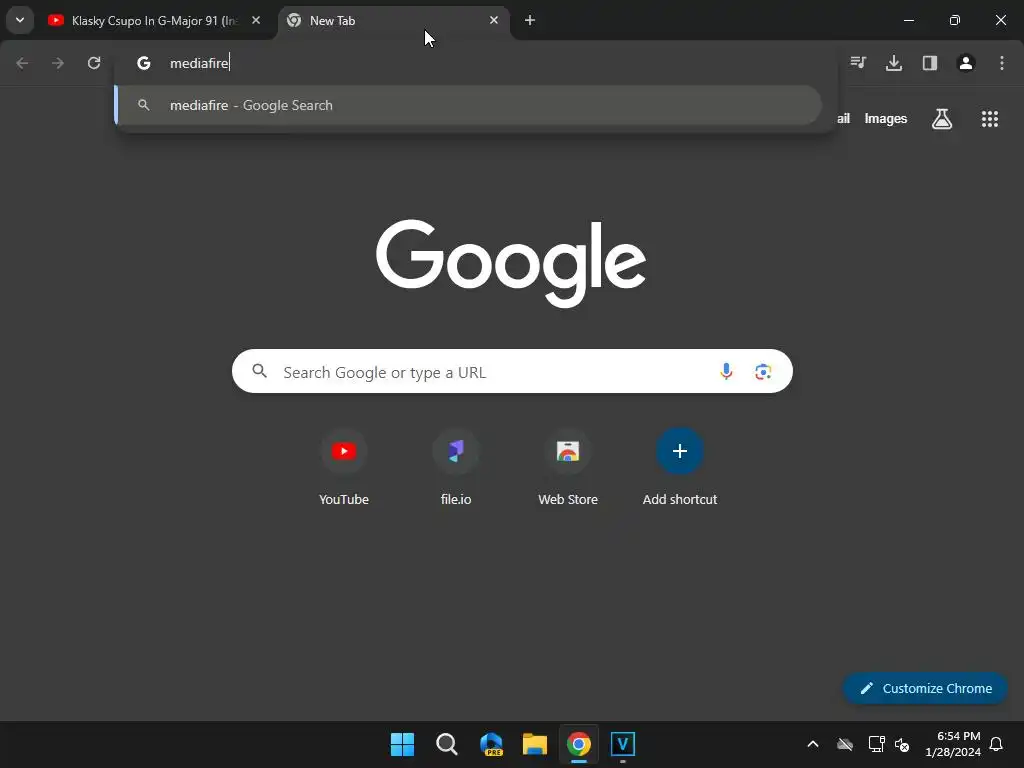Open the Vegas V app on taskbar
The height and width of the screenshot is (768, 1024).
coord(622,744)
